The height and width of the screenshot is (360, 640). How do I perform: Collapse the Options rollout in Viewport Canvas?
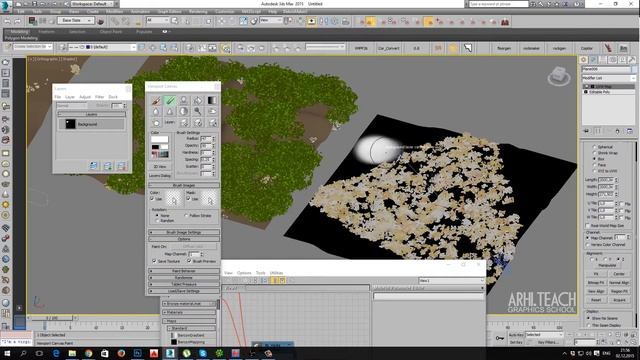click(184, 239)
